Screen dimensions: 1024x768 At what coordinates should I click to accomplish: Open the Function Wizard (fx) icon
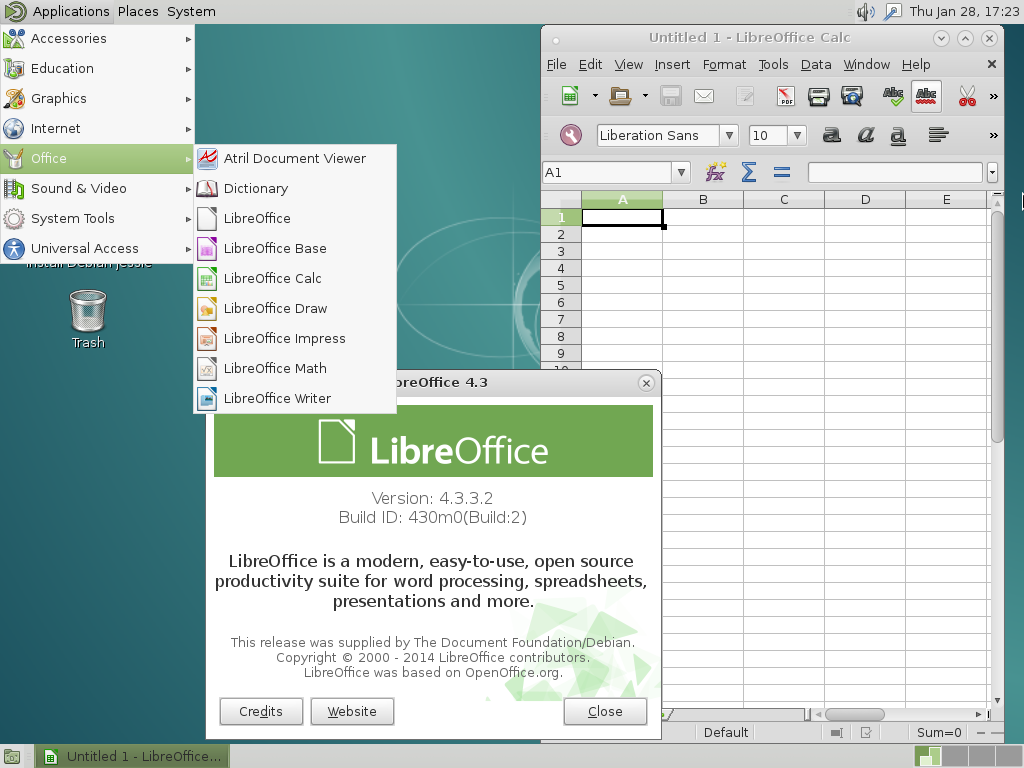(715, 172)
